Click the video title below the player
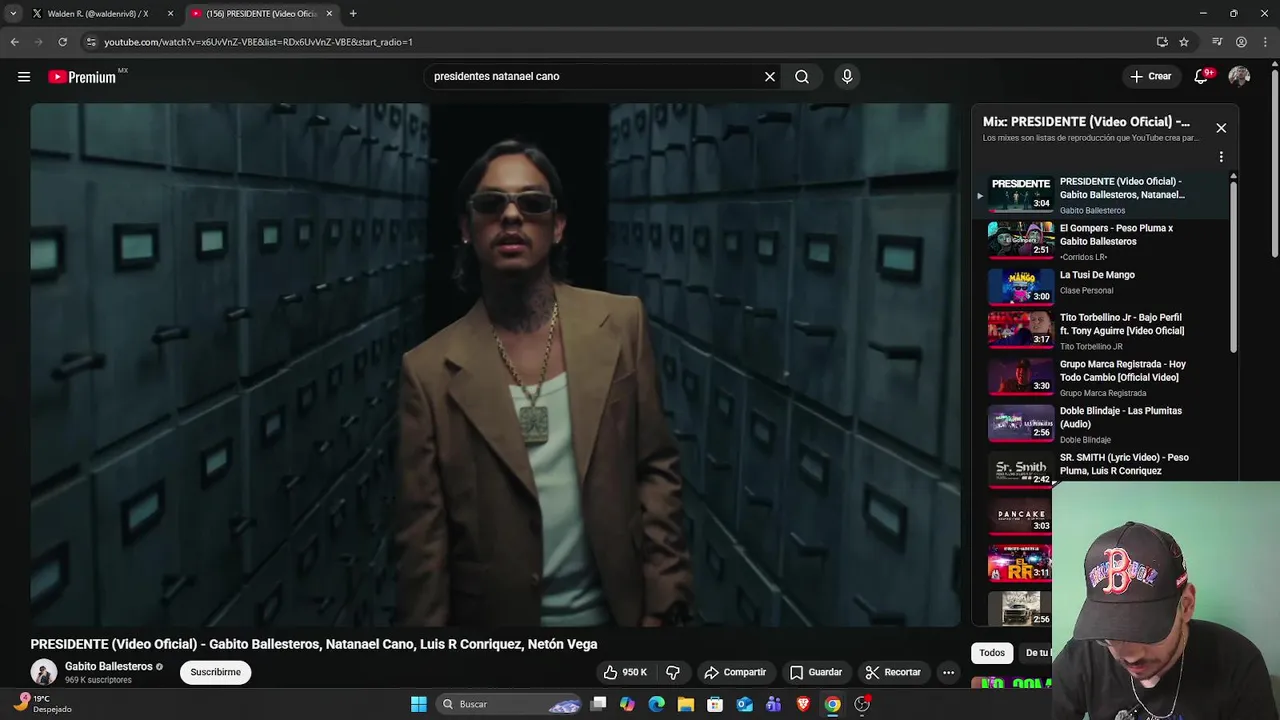Screen dimensions: 1280x720 coord(314,644)
